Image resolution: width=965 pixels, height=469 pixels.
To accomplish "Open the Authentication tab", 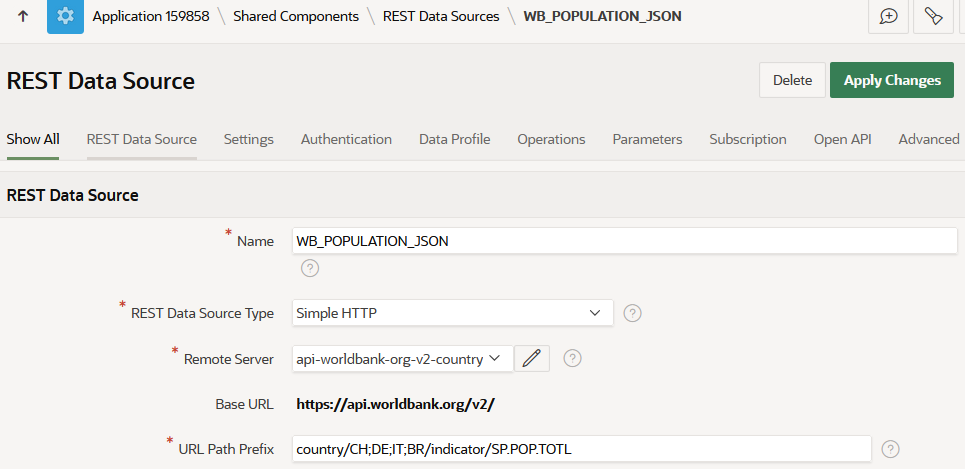I will coord(346,139).
